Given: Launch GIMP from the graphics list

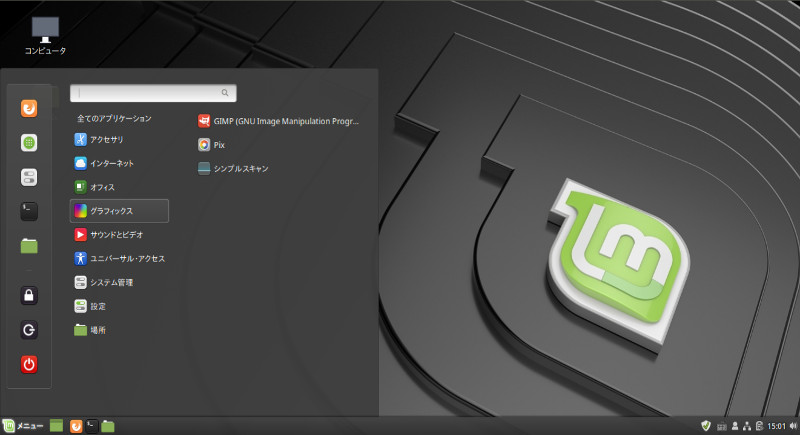Looking at the screenshot, I should (278, 121).
